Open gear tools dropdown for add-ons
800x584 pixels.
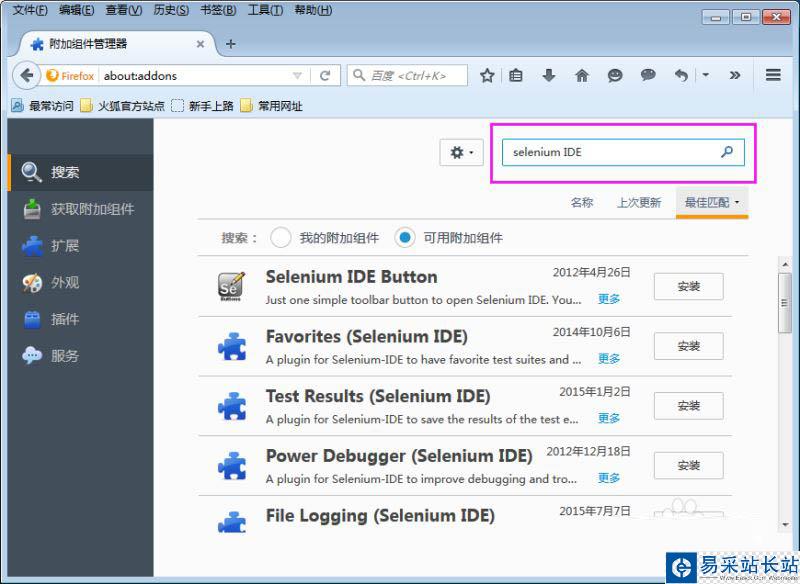462,152
